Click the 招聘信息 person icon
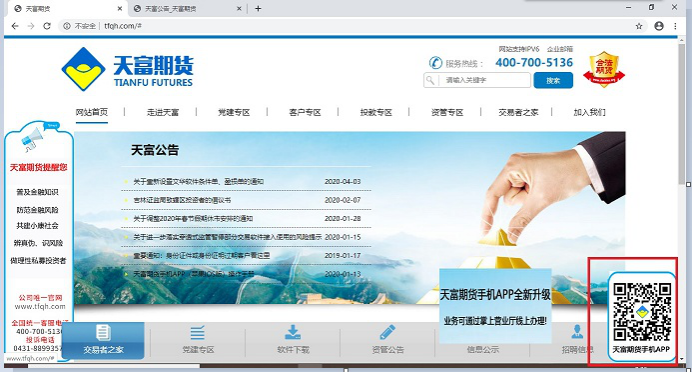 click(x=577, y=332)
